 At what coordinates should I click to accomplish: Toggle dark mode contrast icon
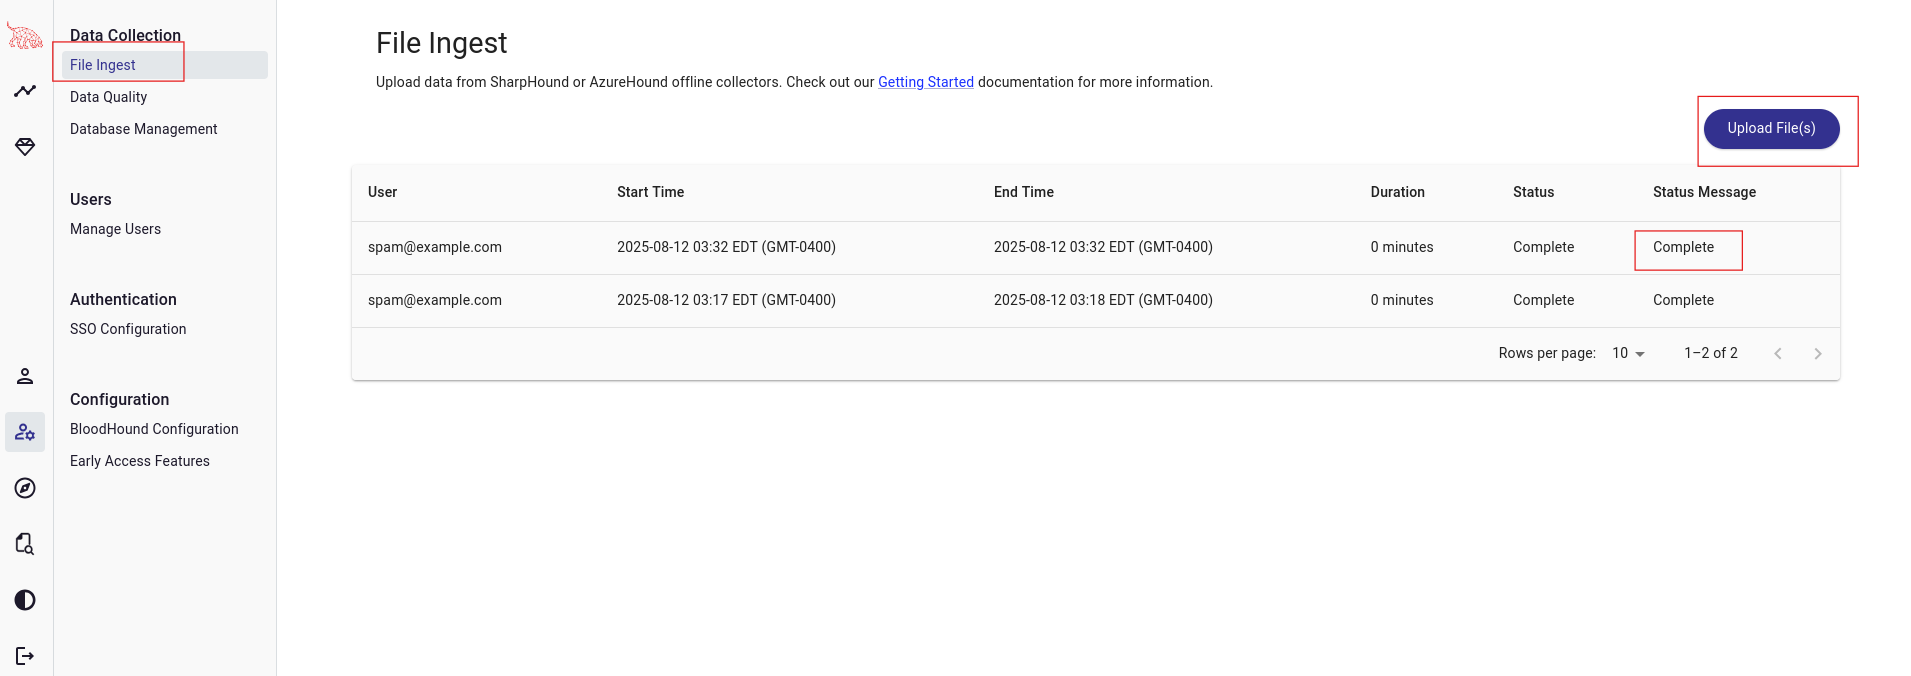(25, 600)
